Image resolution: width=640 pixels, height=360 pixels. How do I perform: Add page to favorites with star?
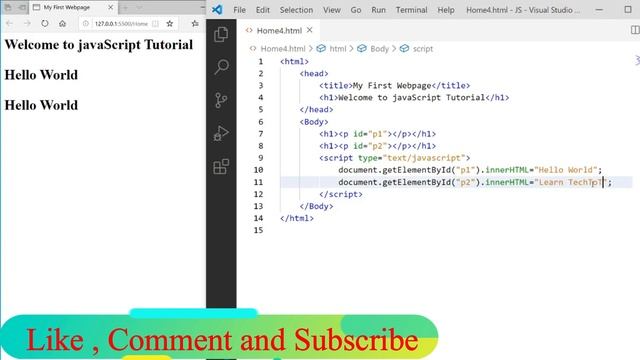click(x=170, y=24)
